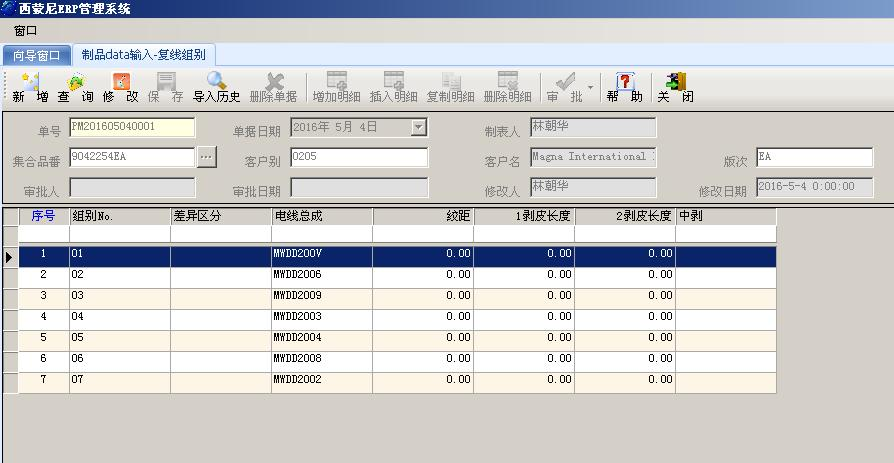894x463 pixels.
Task: Select the 修改 (Modify) toolbar icon
Action: (x=121, y=82)
